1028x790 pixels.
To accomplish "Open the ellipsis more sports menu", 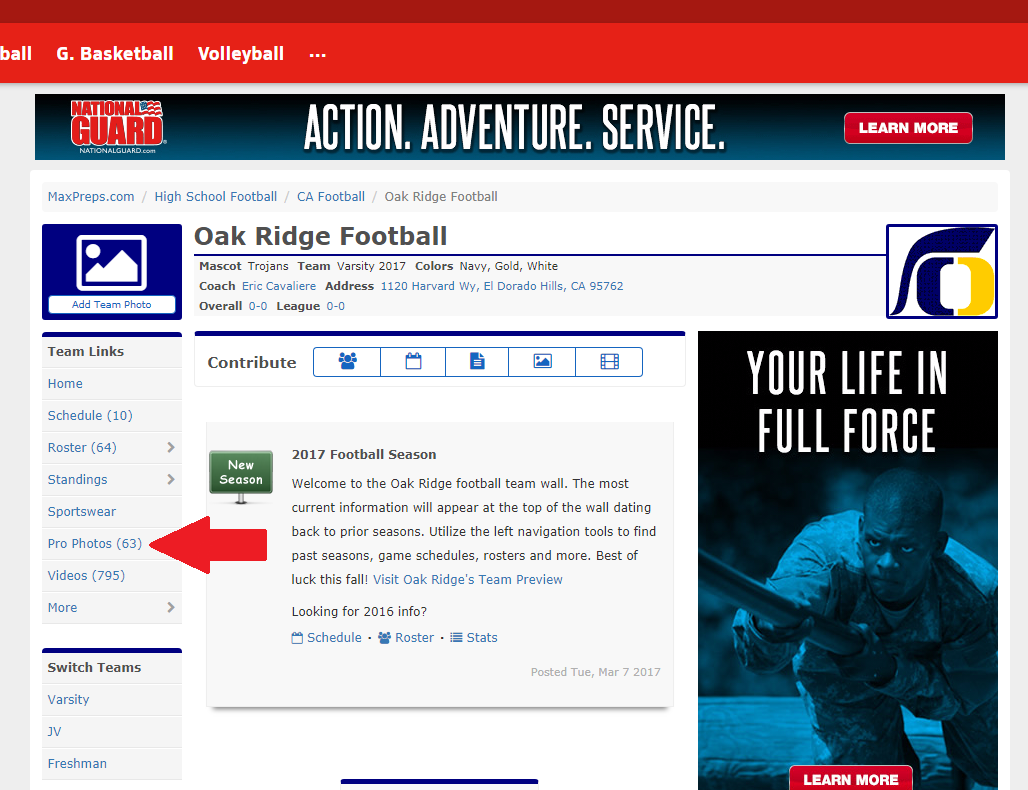I will 318,54.
